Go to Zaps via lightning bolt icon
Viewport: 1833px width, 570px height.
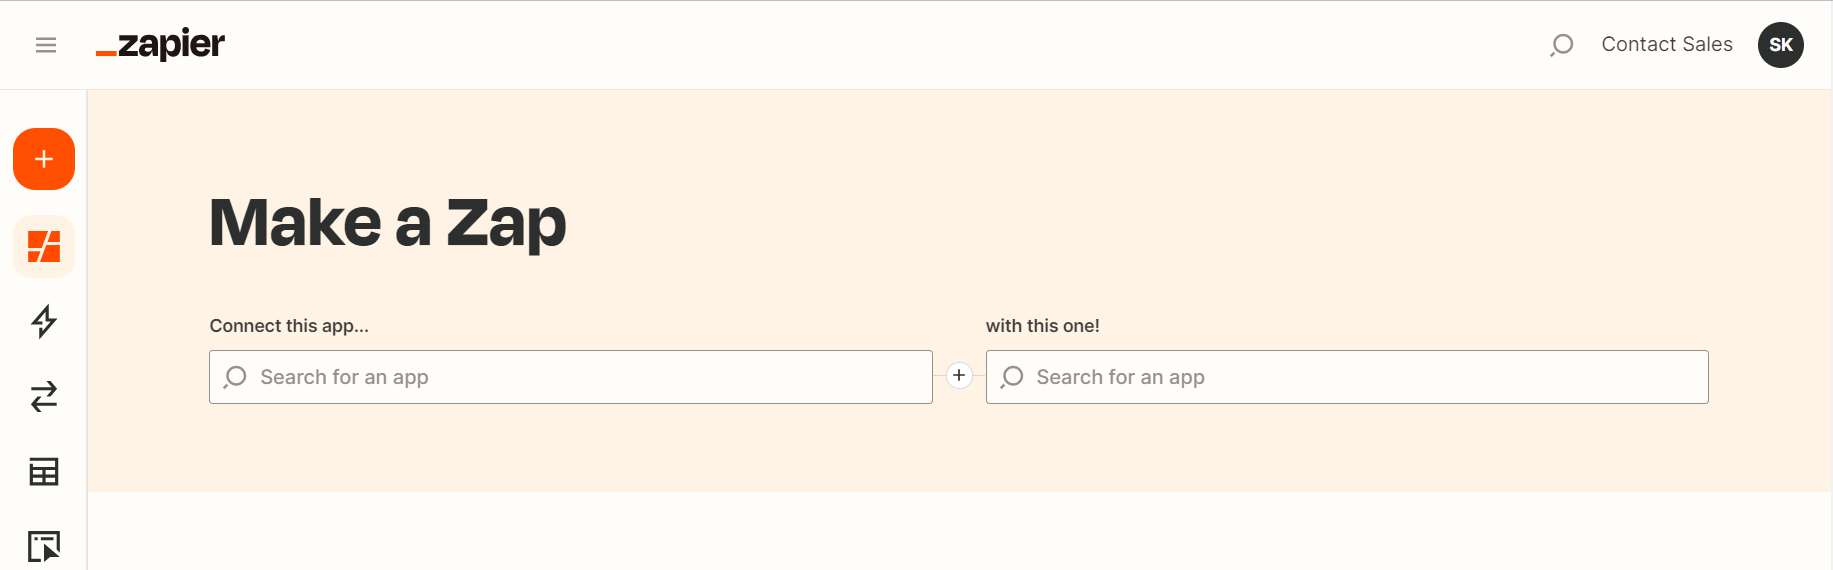44,321
